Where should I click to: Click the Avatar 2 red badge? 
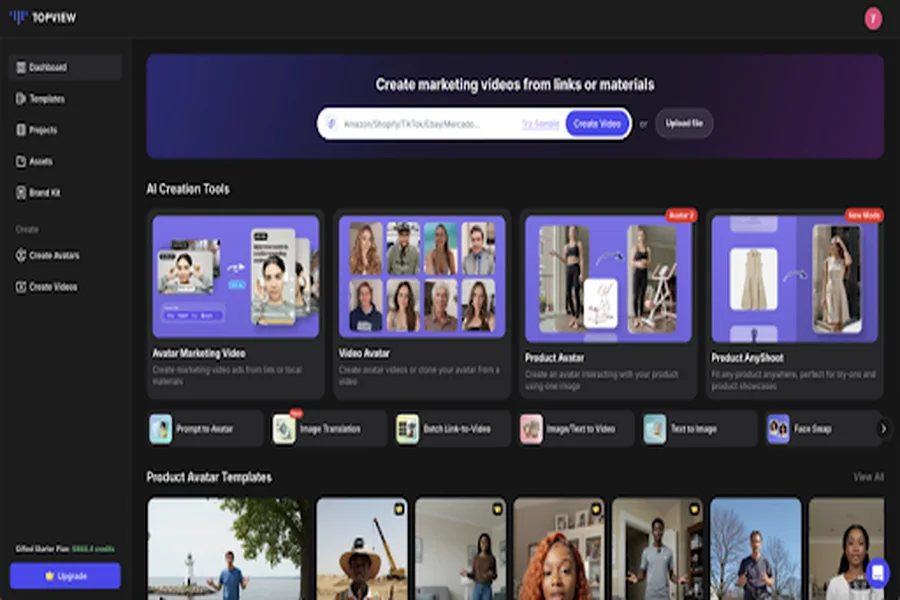[681, 215]
